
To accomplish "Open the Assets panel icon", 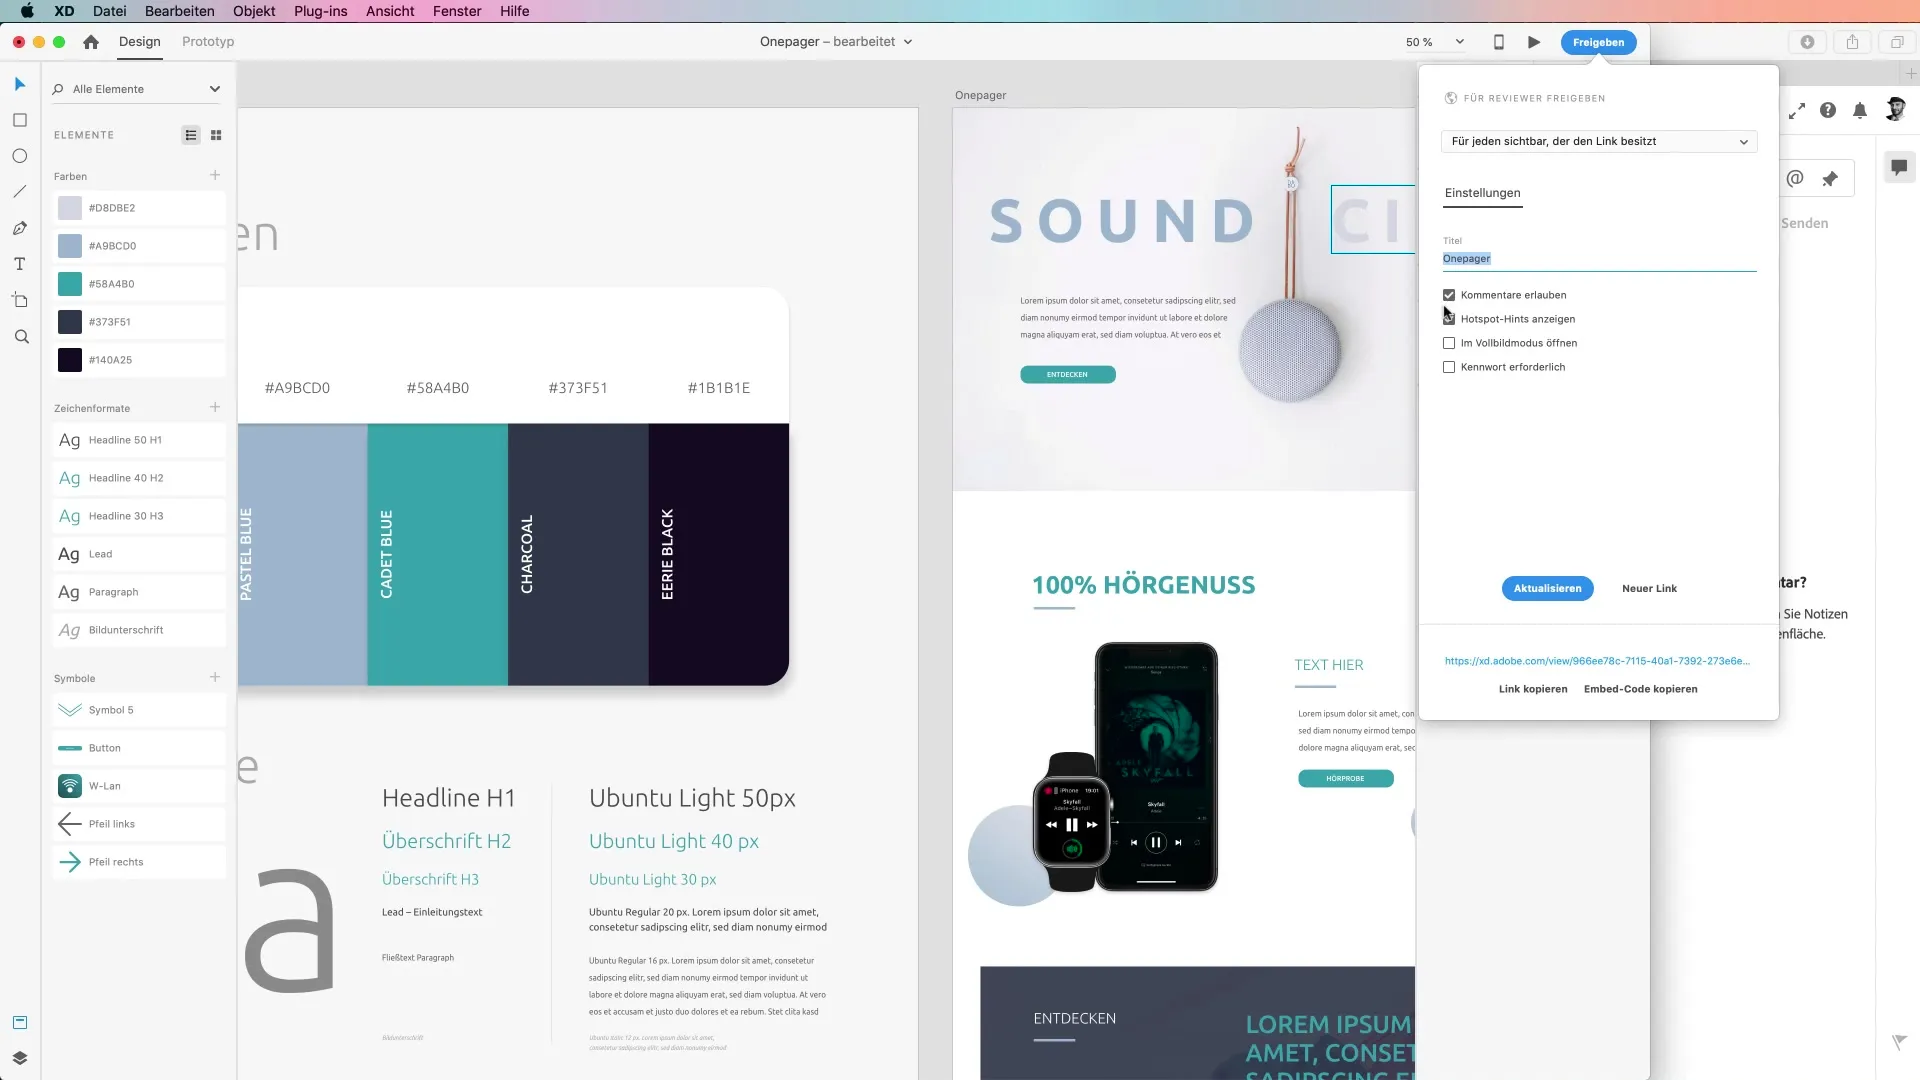I will pyautogui.click(x=19, y=1022).
